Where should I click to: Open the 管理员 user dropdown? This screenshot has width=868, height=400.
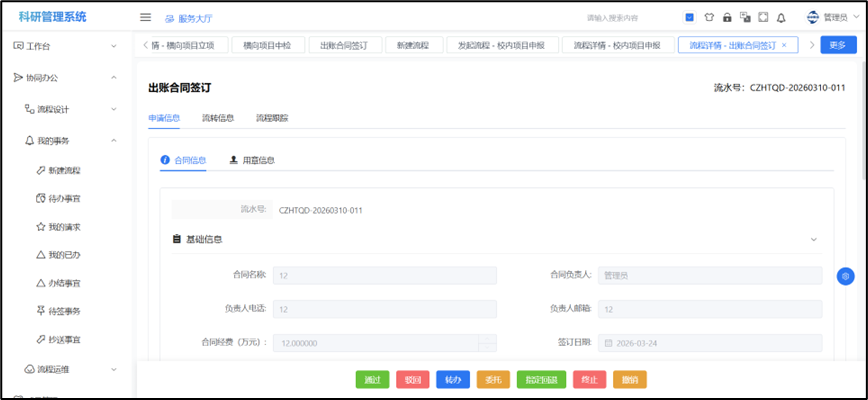pyautogui.click(x=828, y=17)
